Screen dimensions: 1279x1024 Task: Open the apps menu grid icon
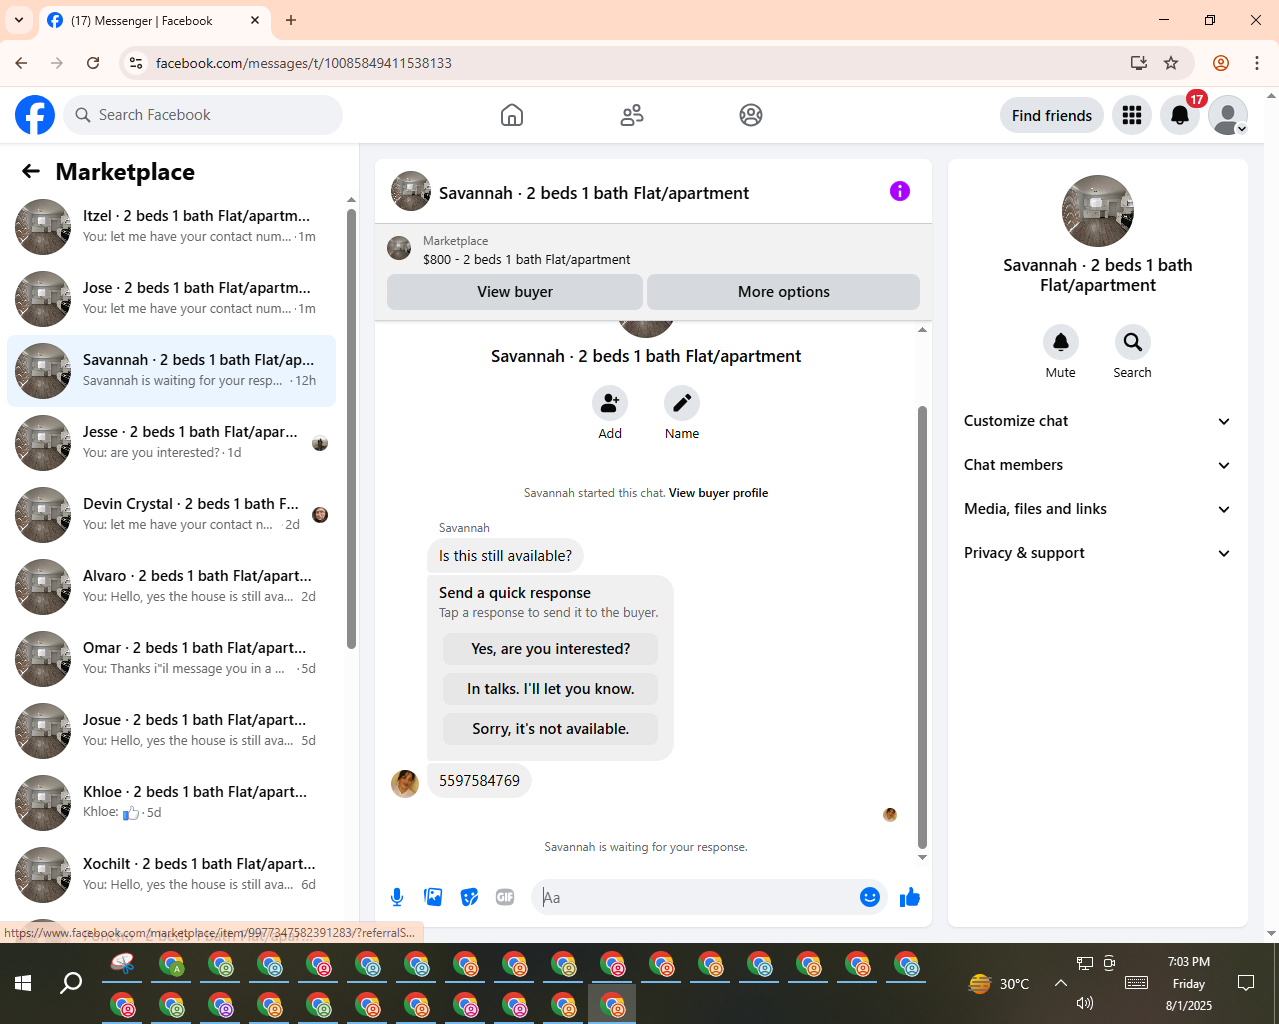coord(1132,115)
